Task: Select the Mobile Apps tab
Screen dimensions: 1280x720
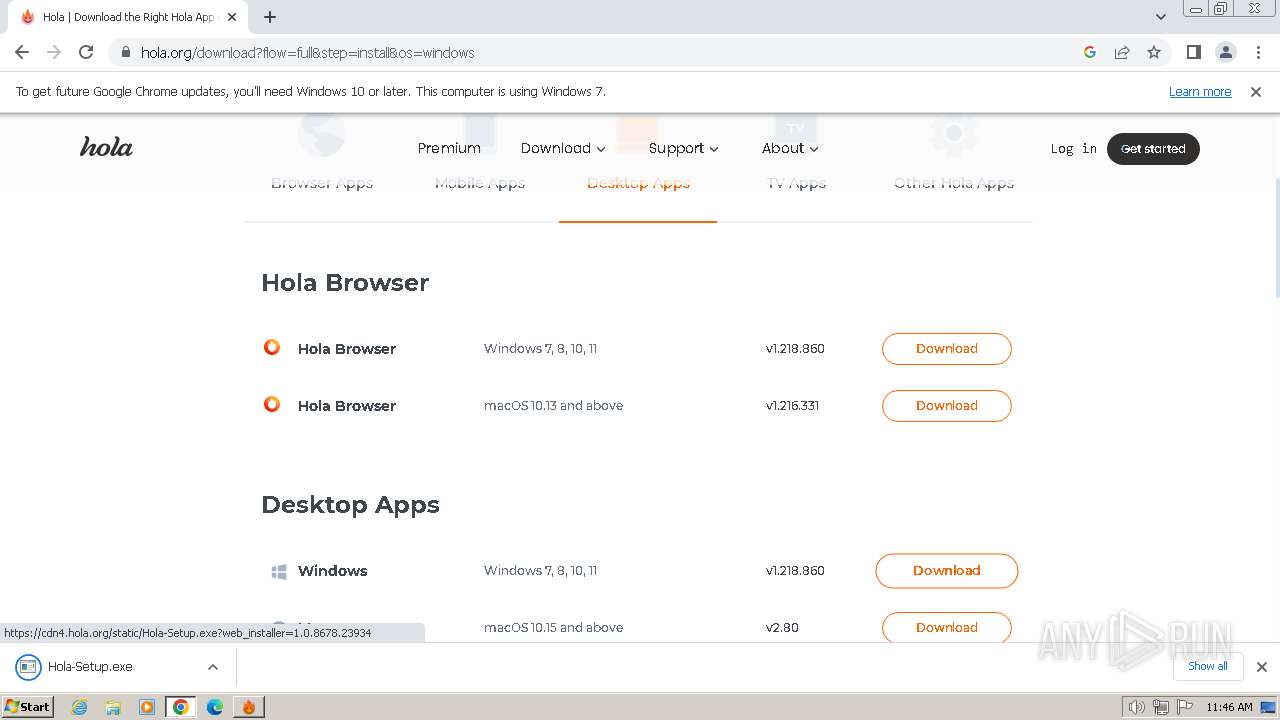Action: click(480, 183)
